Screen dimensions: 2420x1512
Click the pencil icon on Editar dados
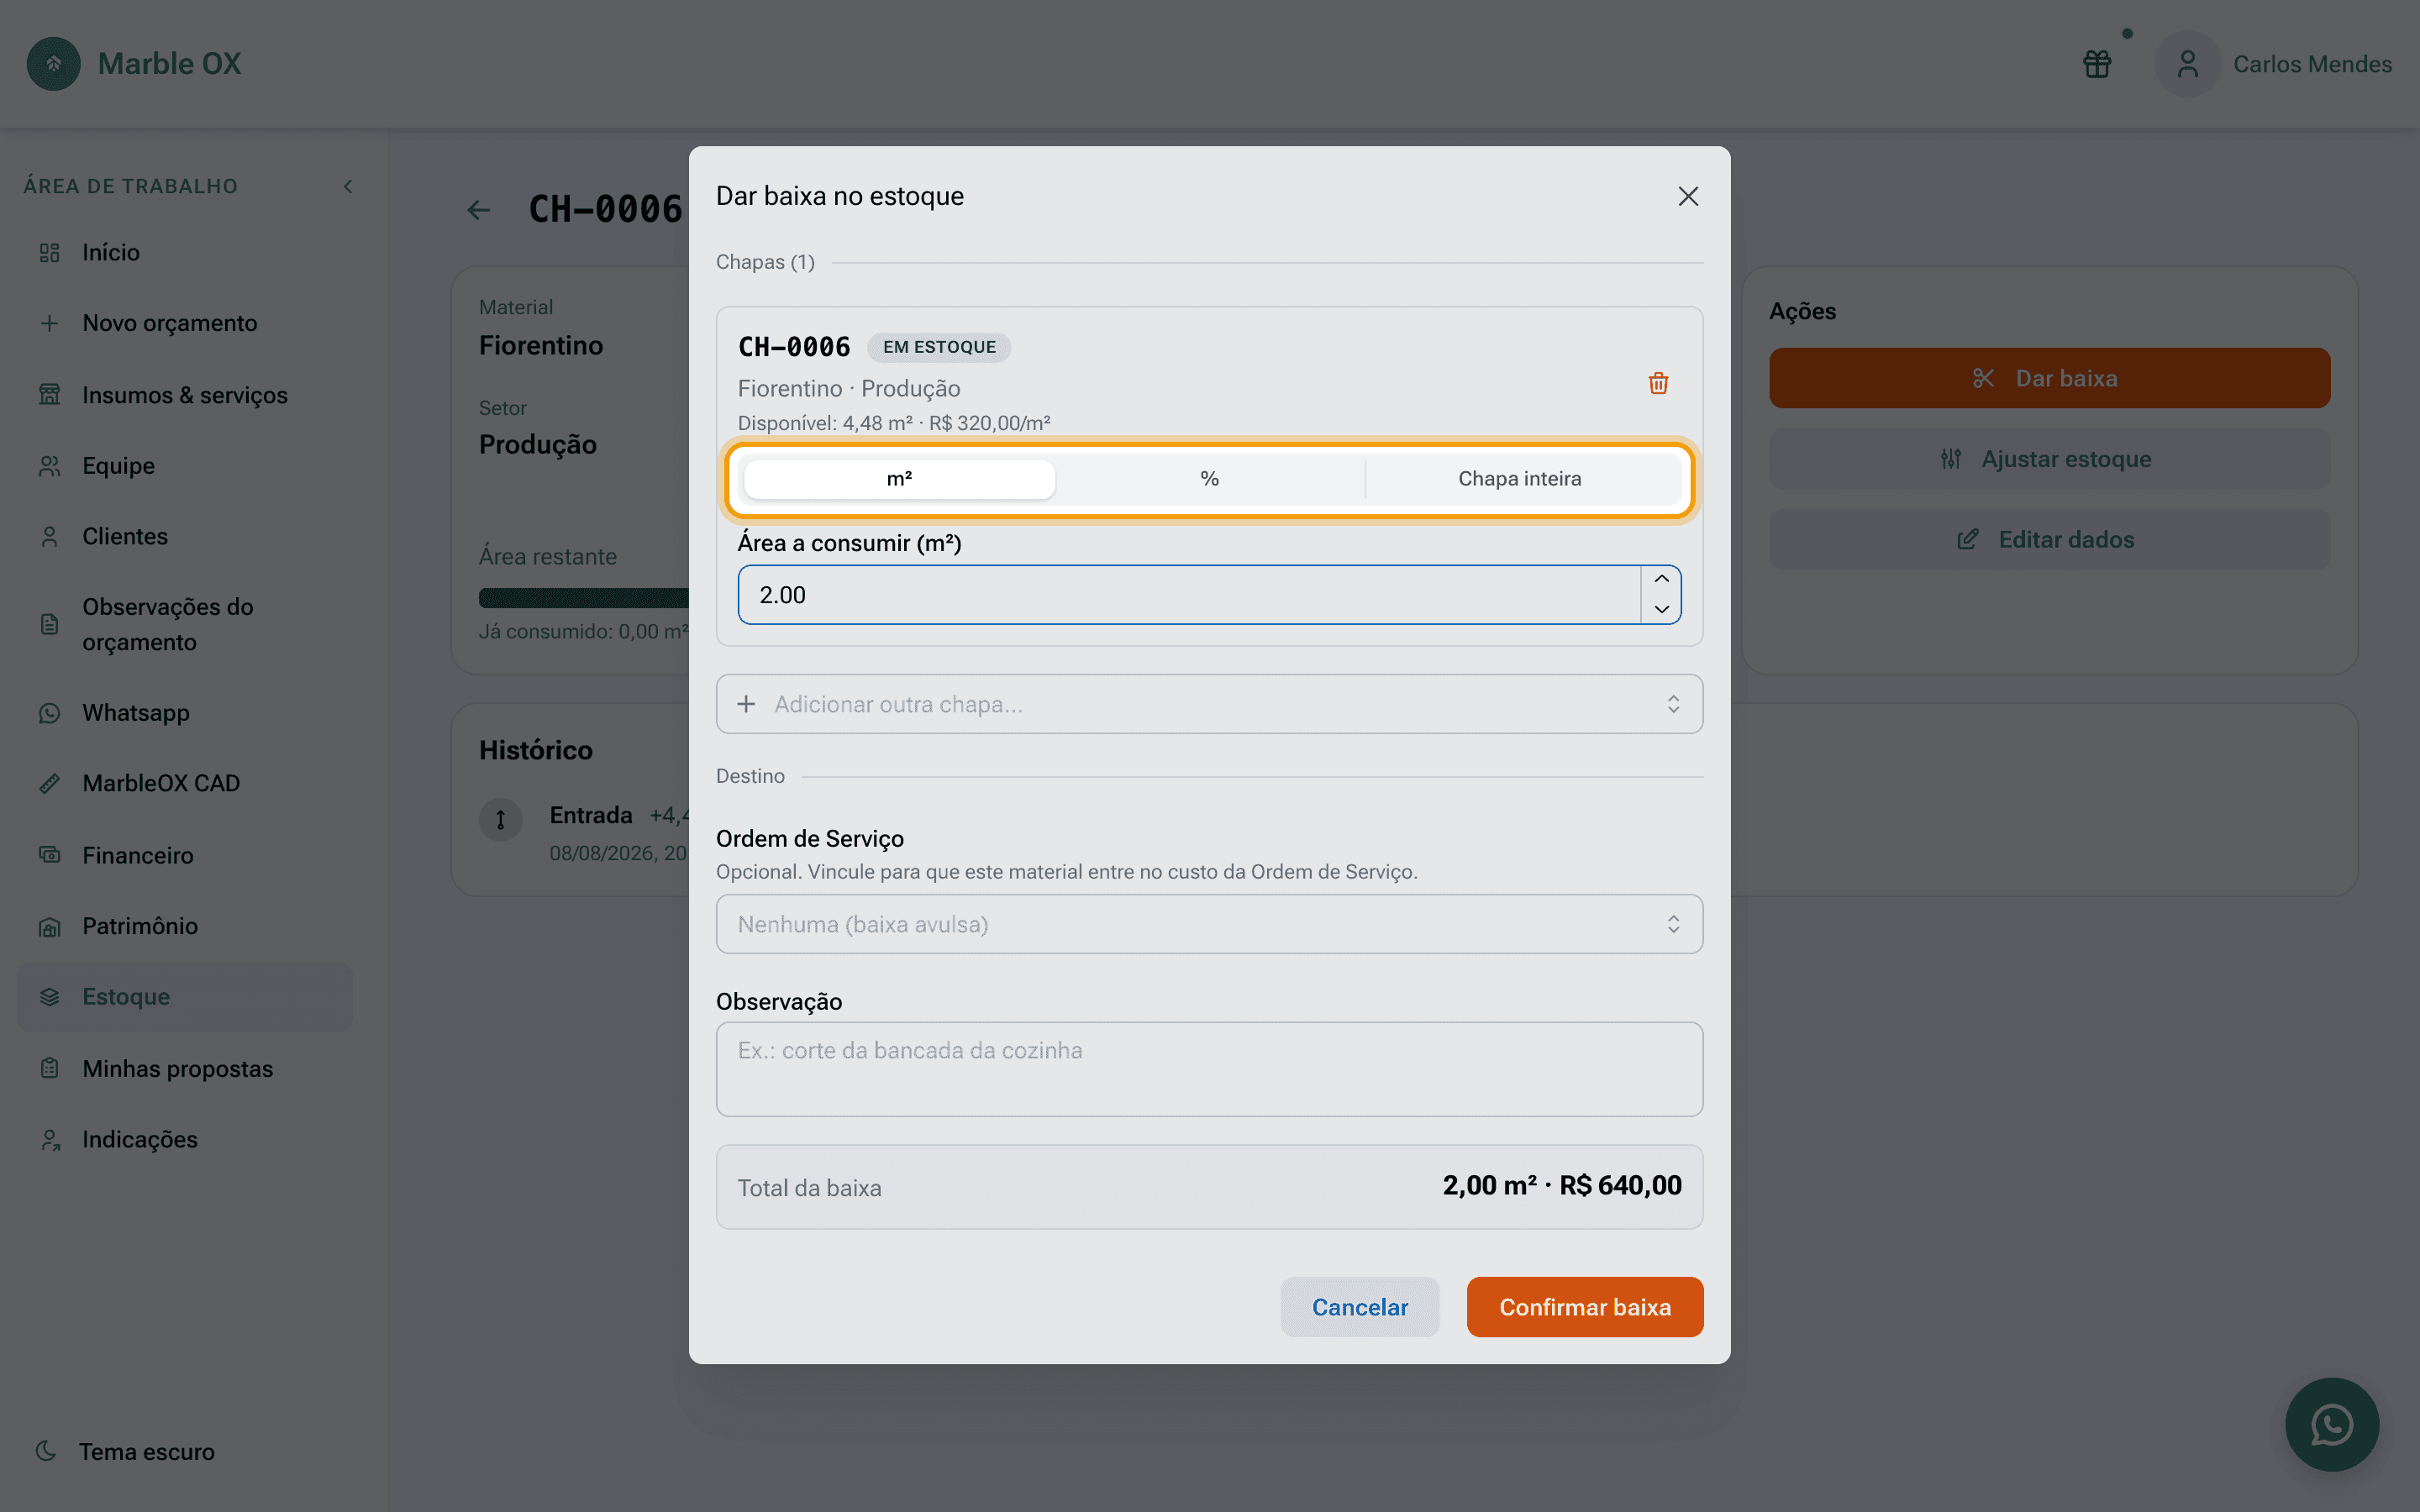(1967, 540)
